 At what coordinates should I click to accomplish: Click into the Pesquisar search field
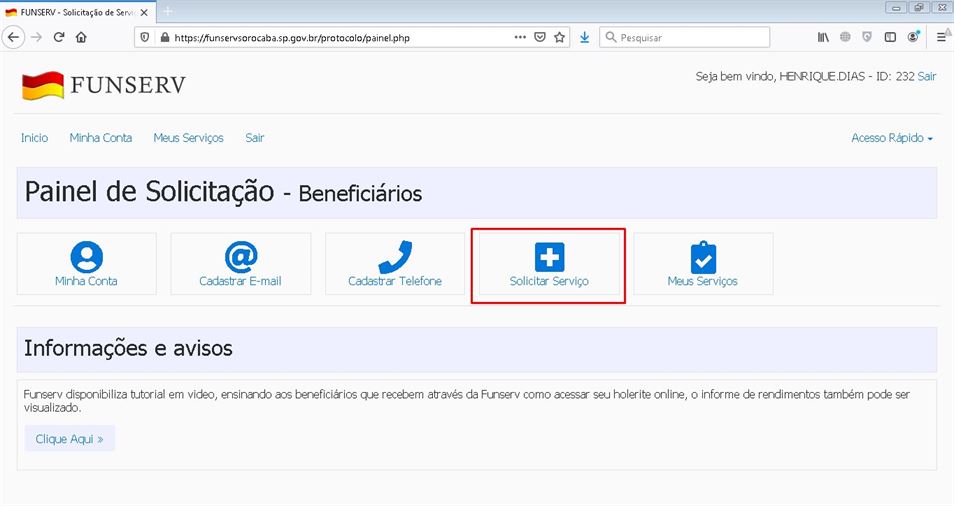tap(690, 37)
